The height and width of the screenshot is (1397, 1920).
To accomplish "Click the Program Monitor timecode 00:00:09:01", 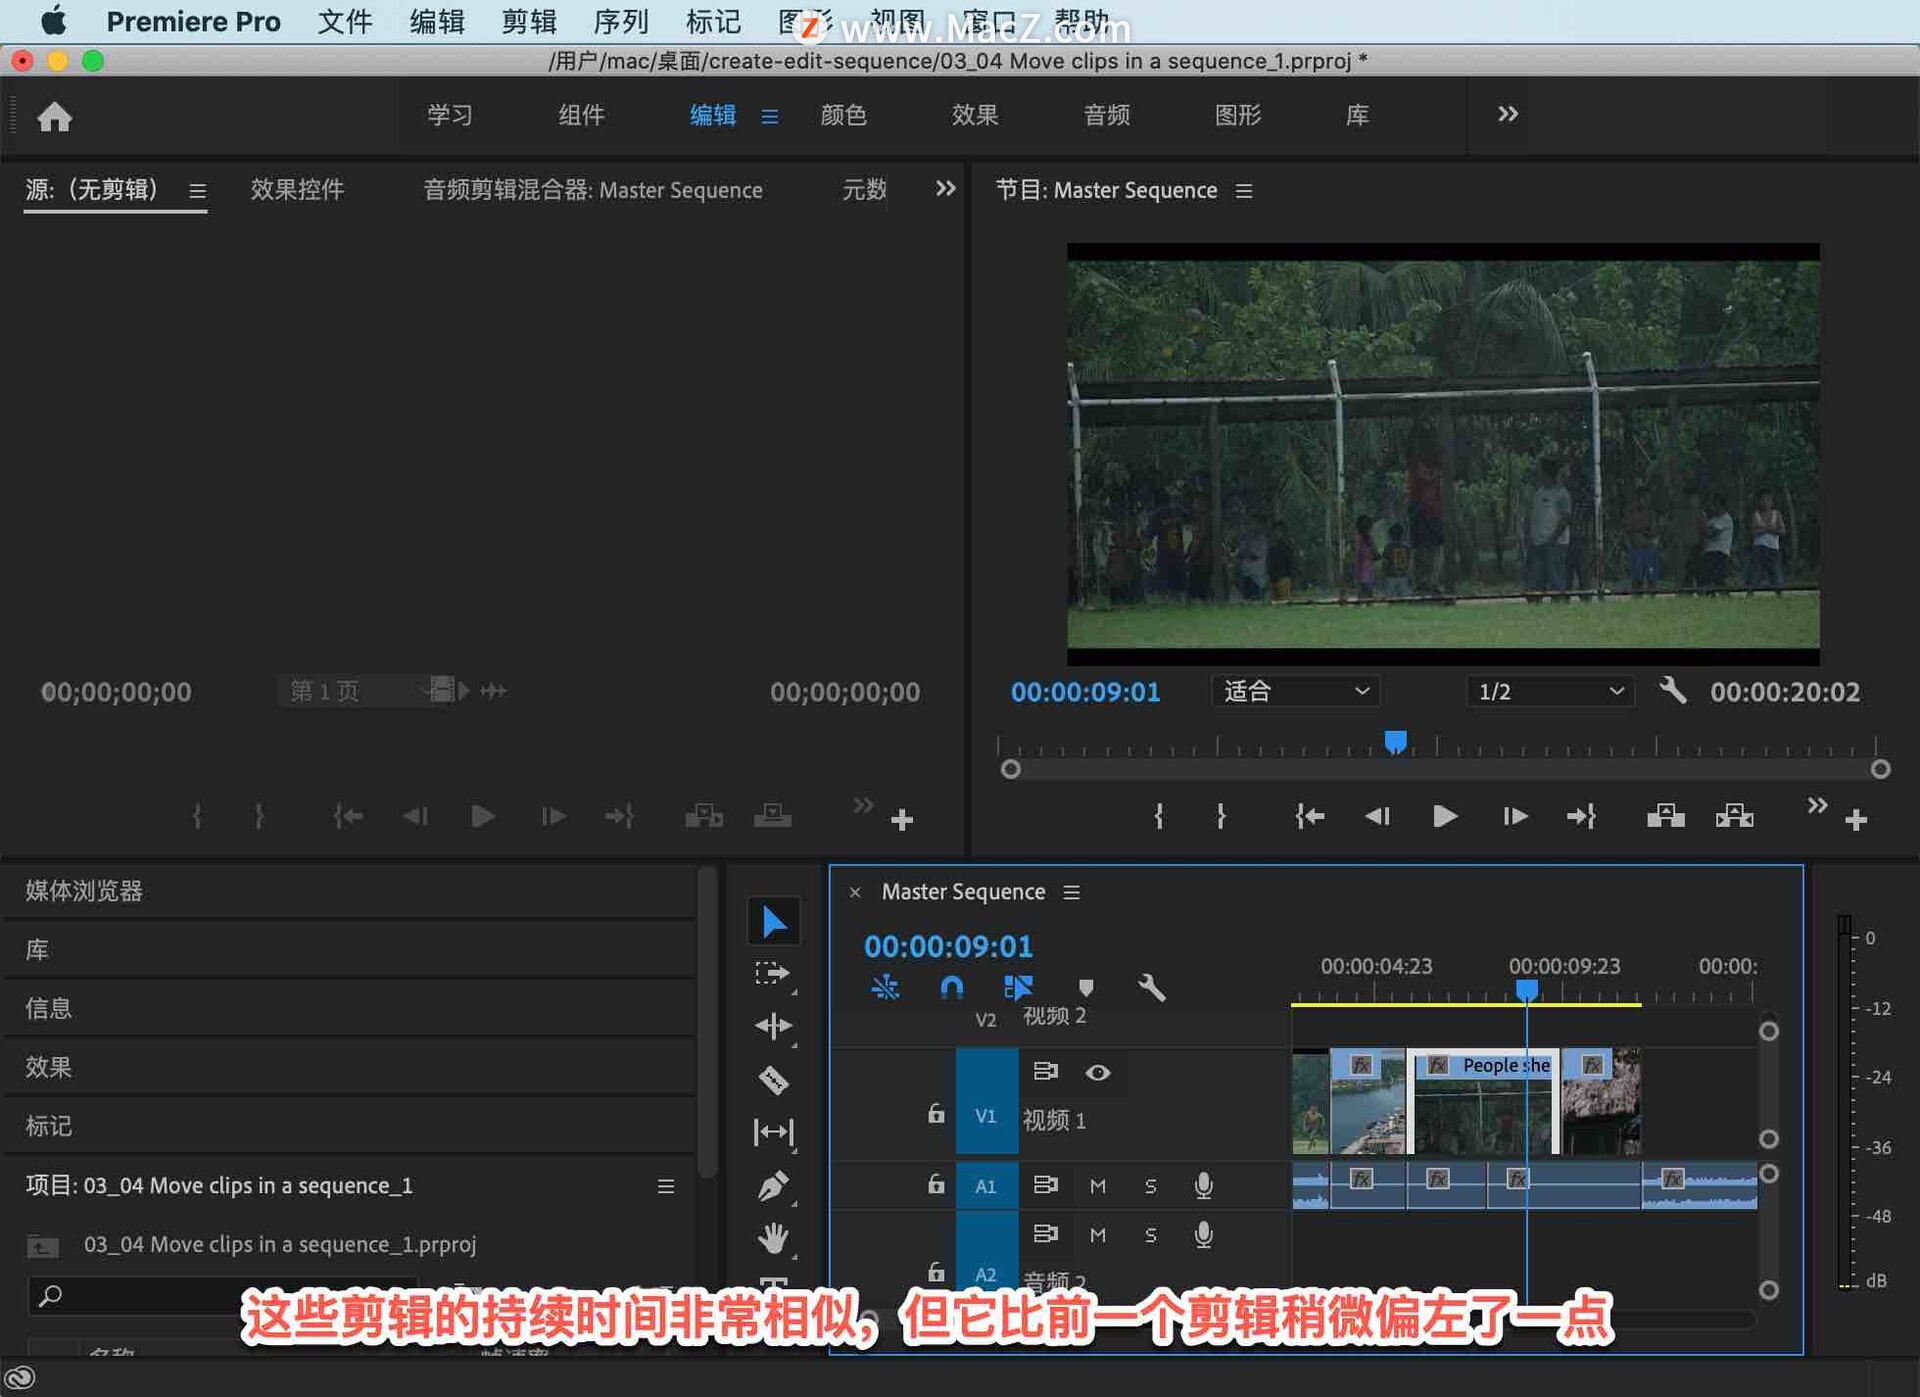I will 1085,692.
